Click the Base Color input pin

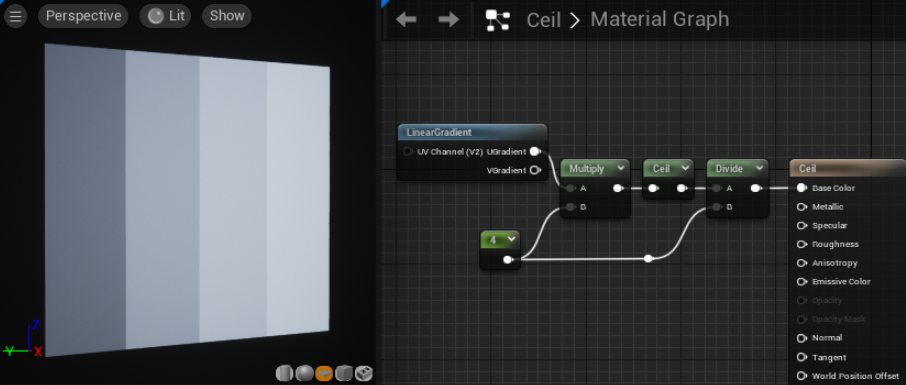pos(801,188)
